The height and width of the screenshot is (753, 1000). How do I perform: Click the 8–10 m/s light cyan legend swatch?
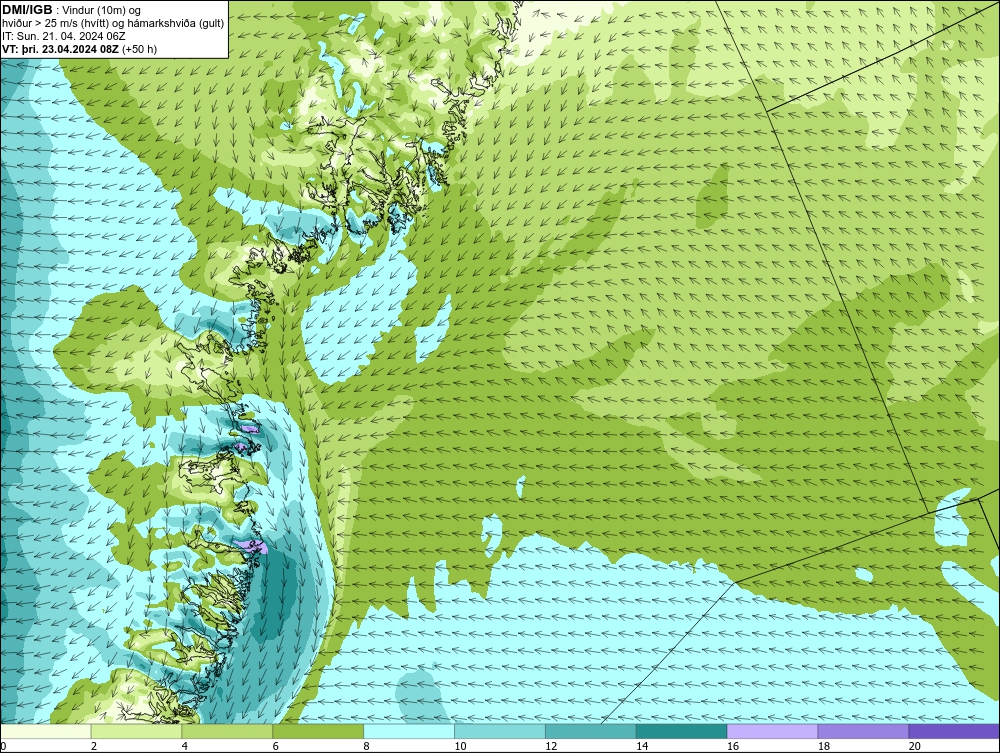[x=409, y=731]
